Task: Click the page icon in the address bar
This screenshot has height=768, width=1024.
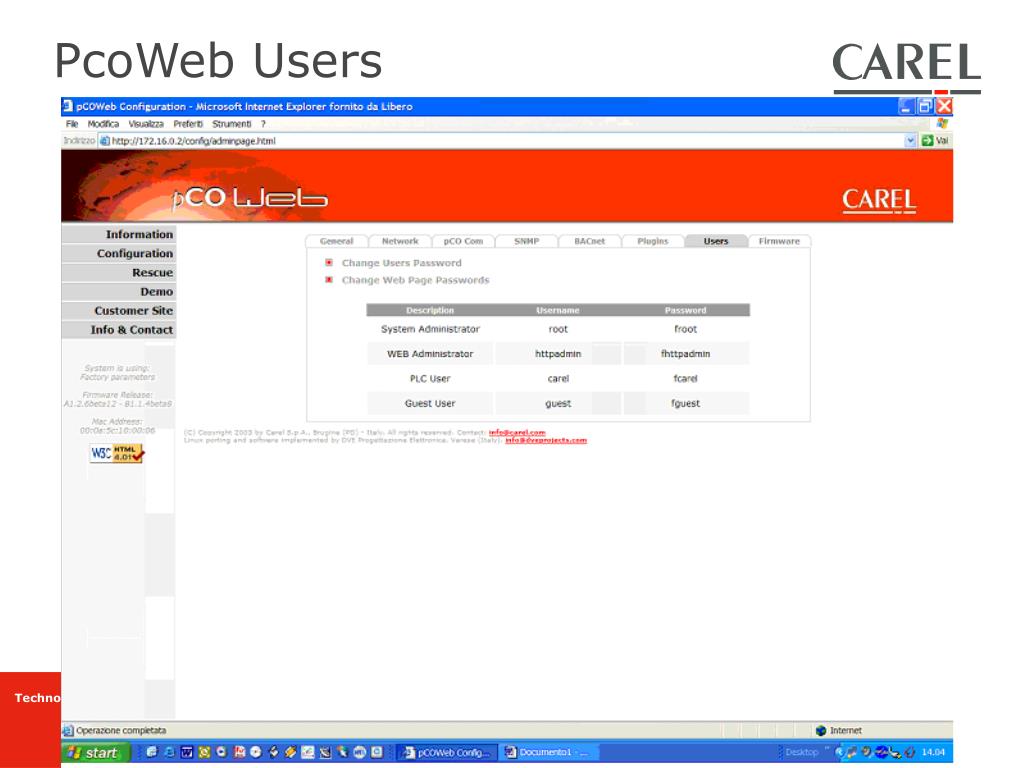Action: [x=104, y=140]
